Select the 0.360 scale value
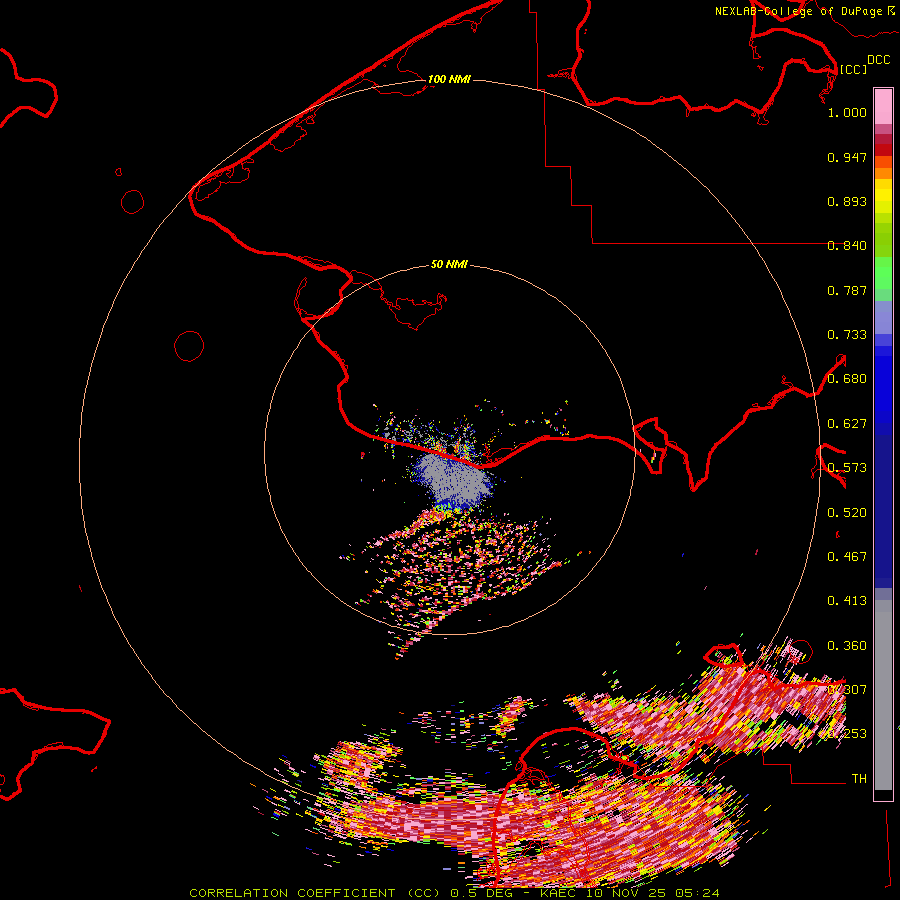This screenshot has width=900, height=900. click(x=847, y=646)
